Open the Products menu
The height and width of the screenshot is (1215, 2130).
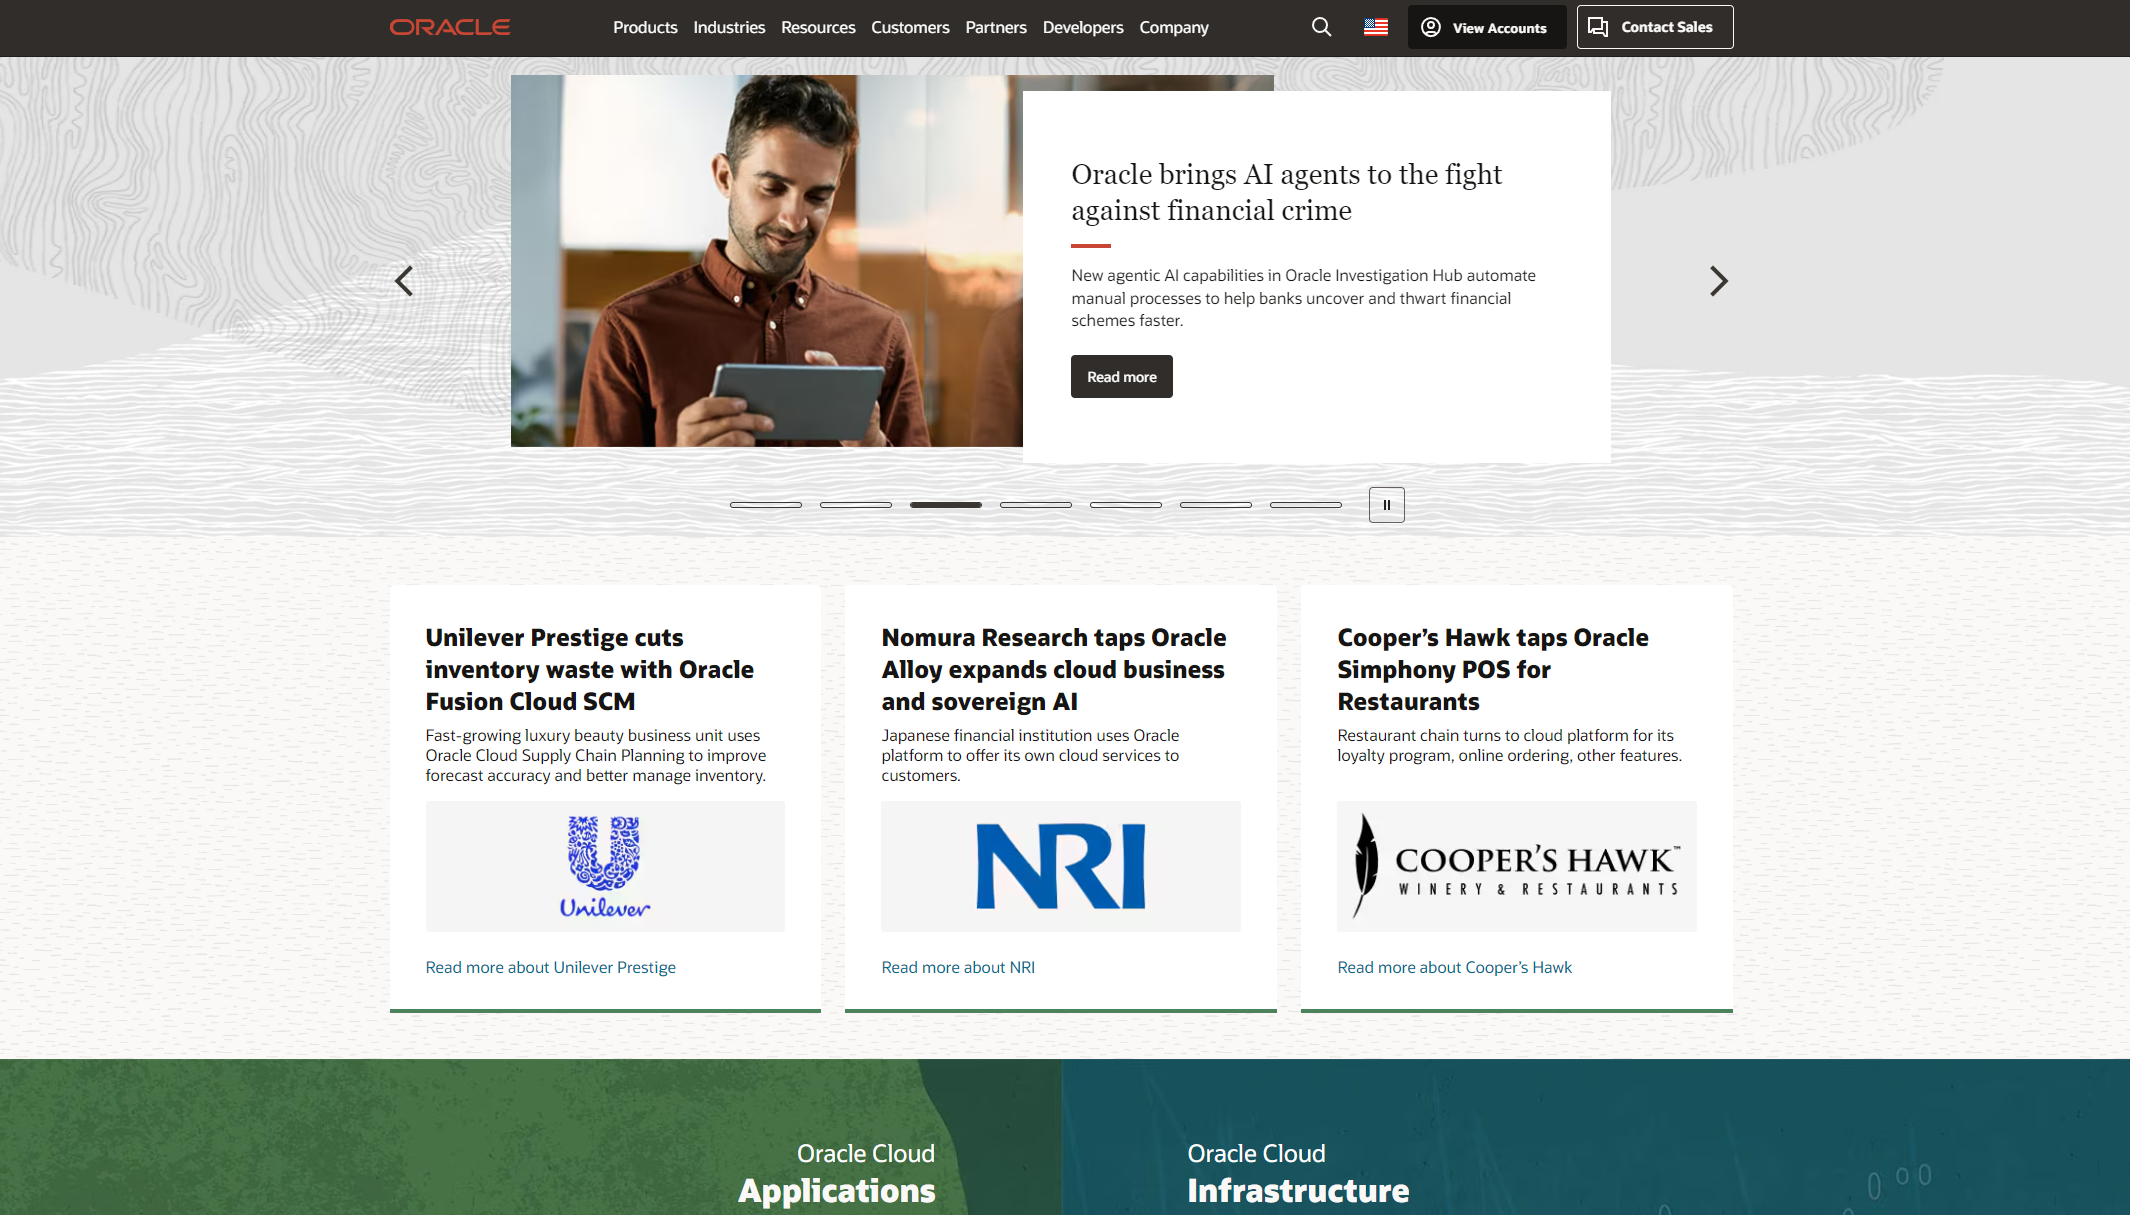click(x=645, y=27)
